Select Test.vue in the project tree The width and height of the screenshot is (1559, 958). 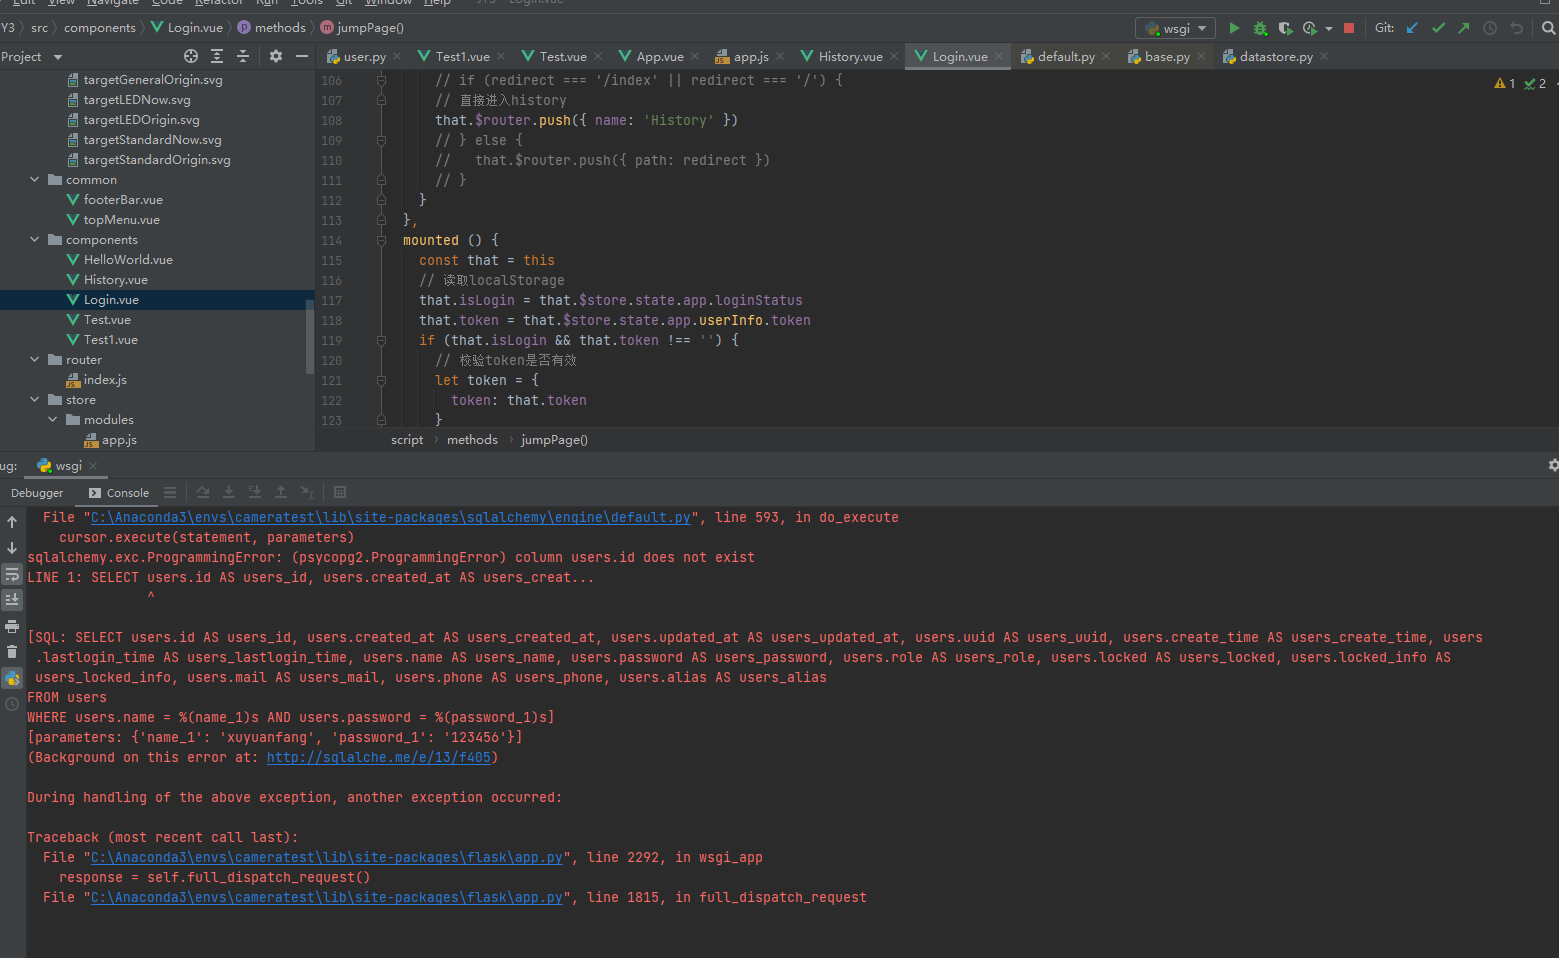coord(107,320)
